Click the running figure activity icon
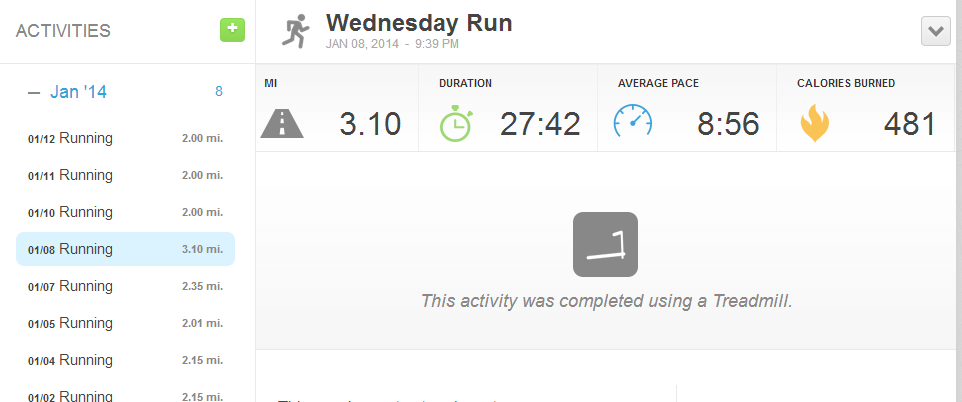The width and height of the screenshot is (962, 402). 296,31
